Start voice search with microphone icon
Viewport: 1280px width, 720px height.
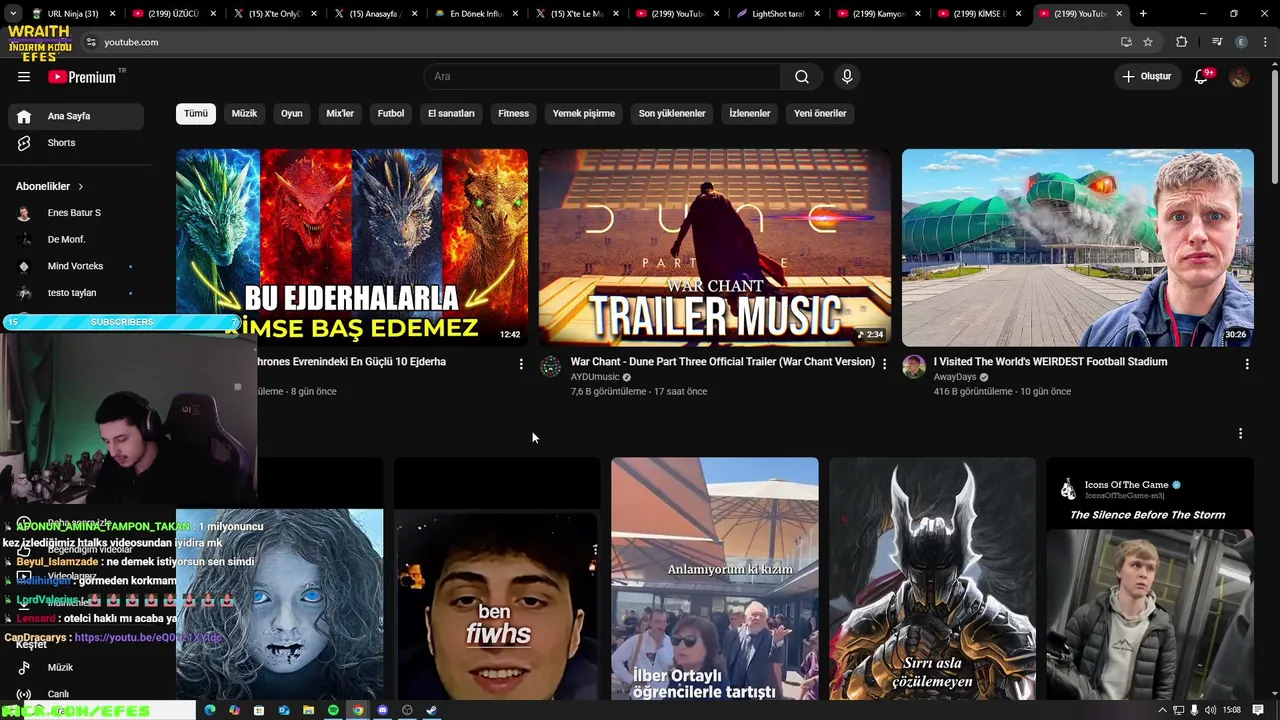(x=847, y=77)
